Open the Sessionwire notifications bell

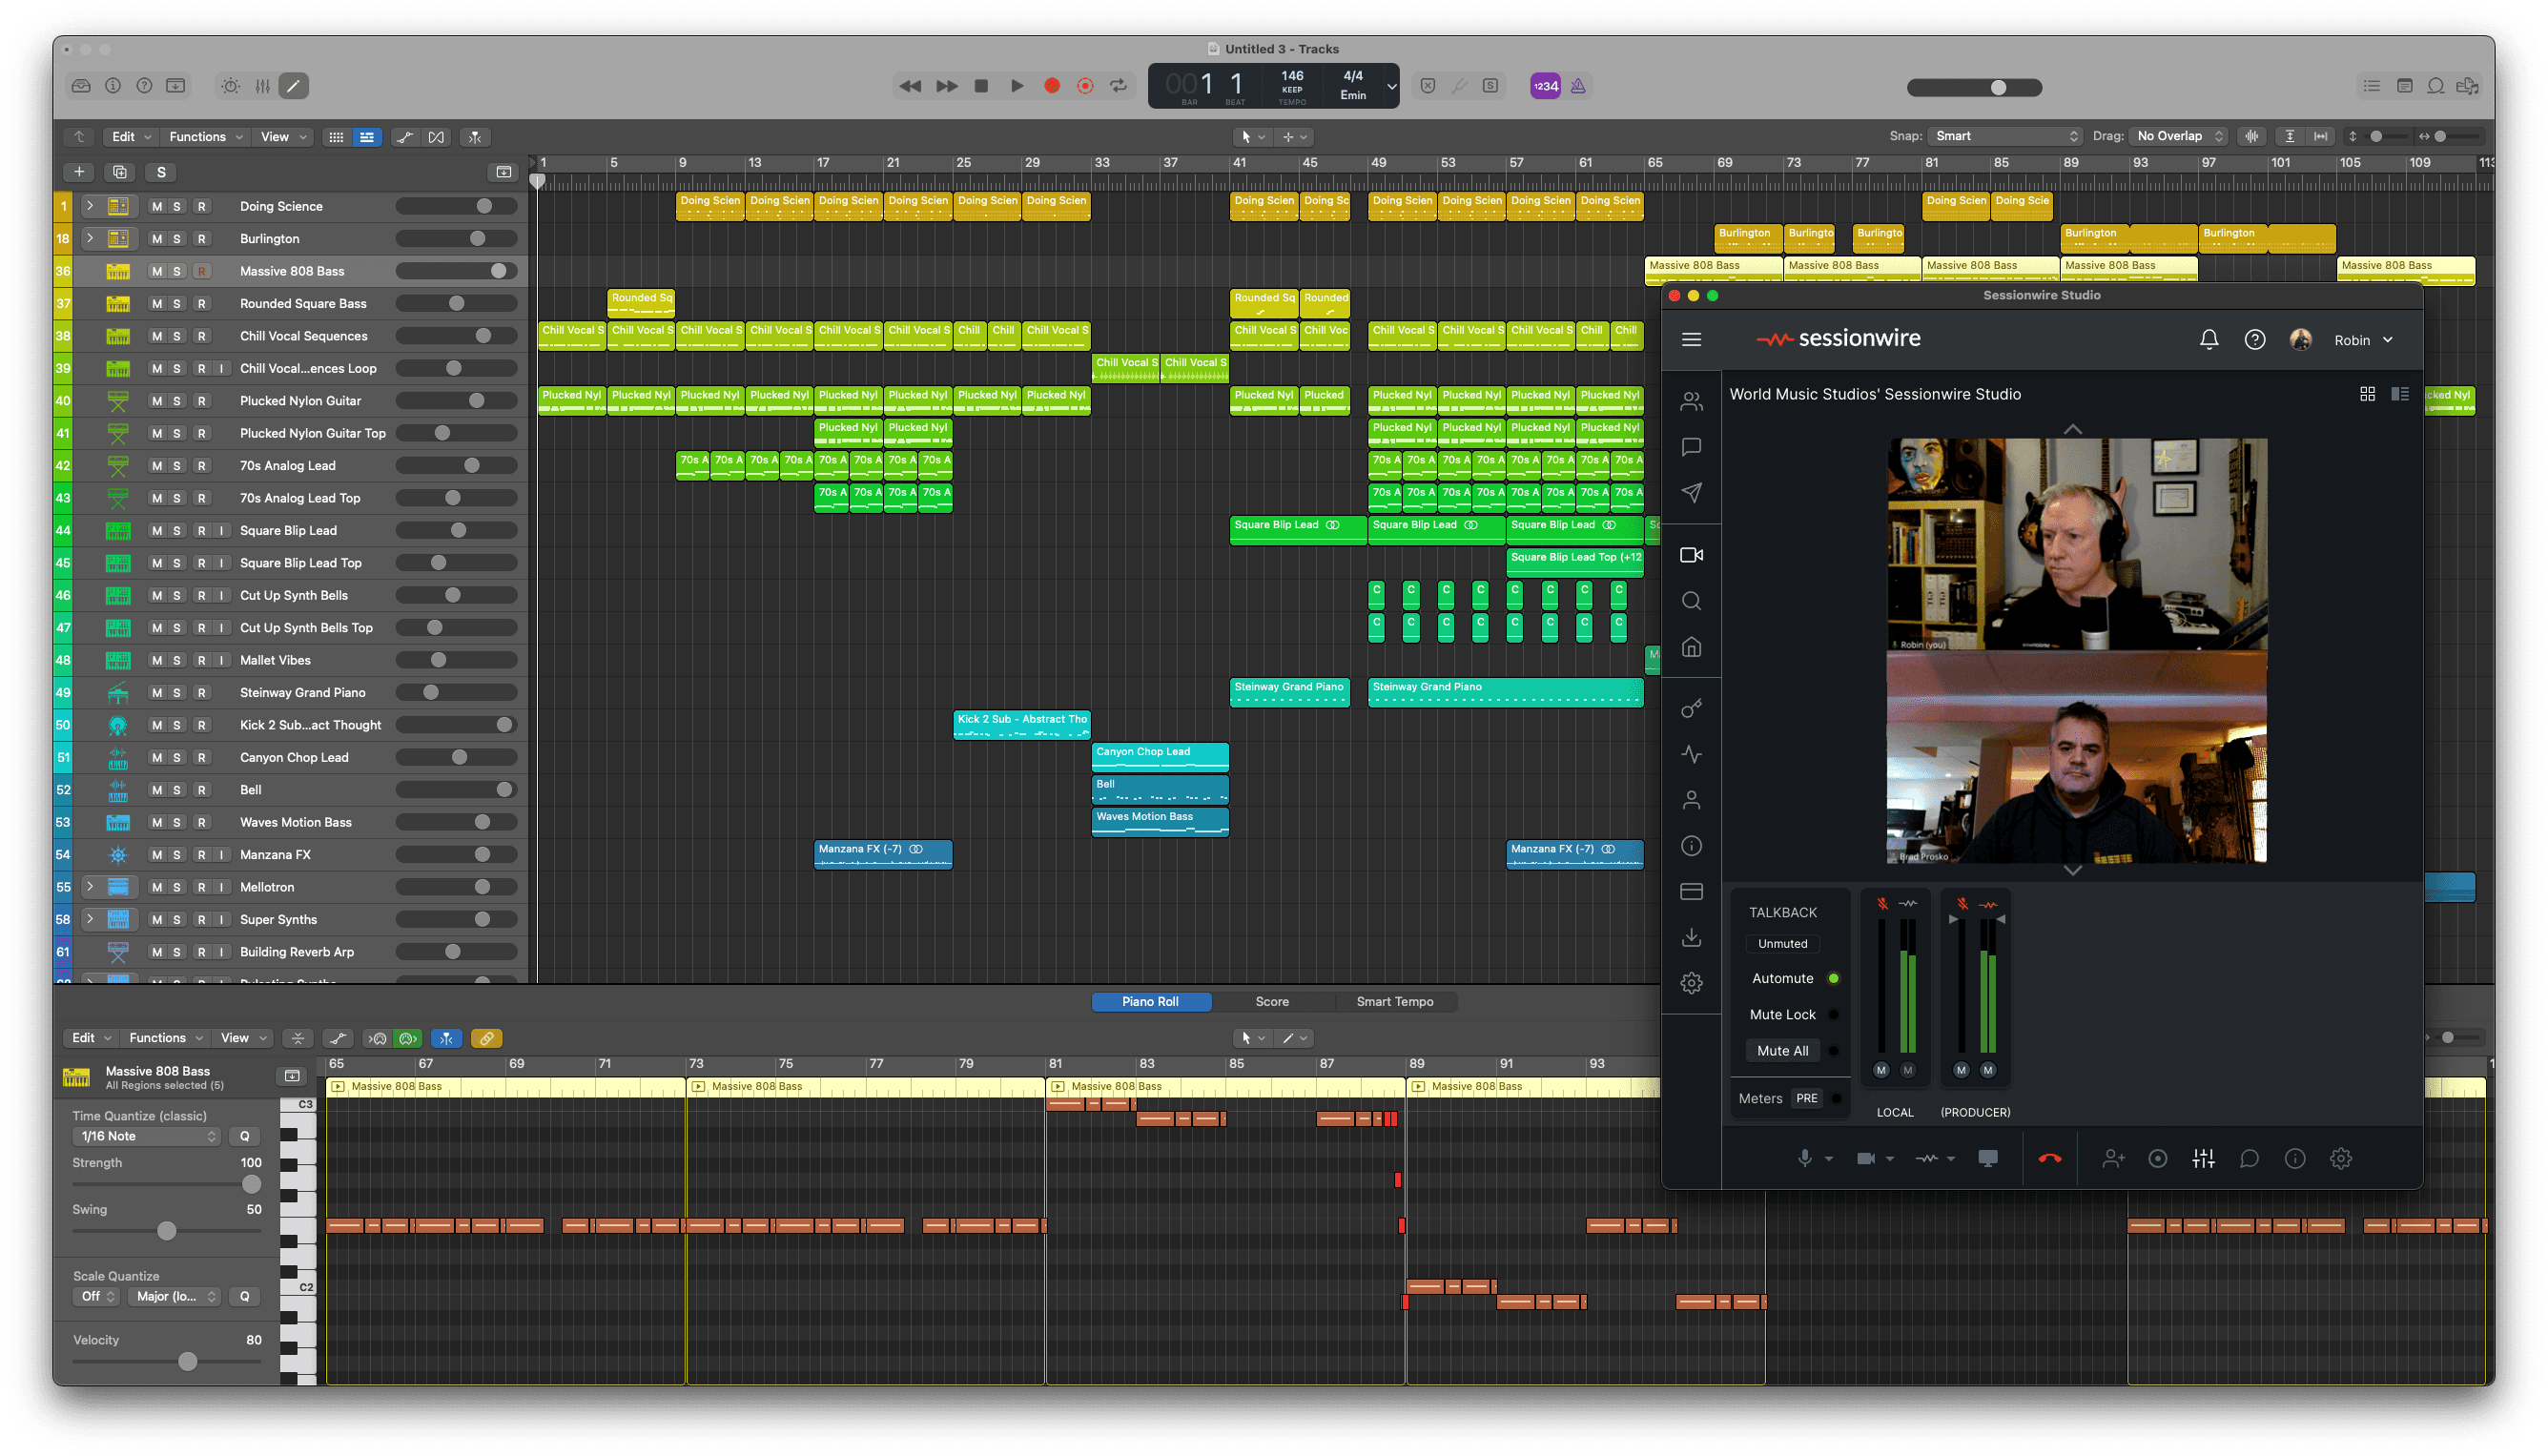coord(2209,340)
